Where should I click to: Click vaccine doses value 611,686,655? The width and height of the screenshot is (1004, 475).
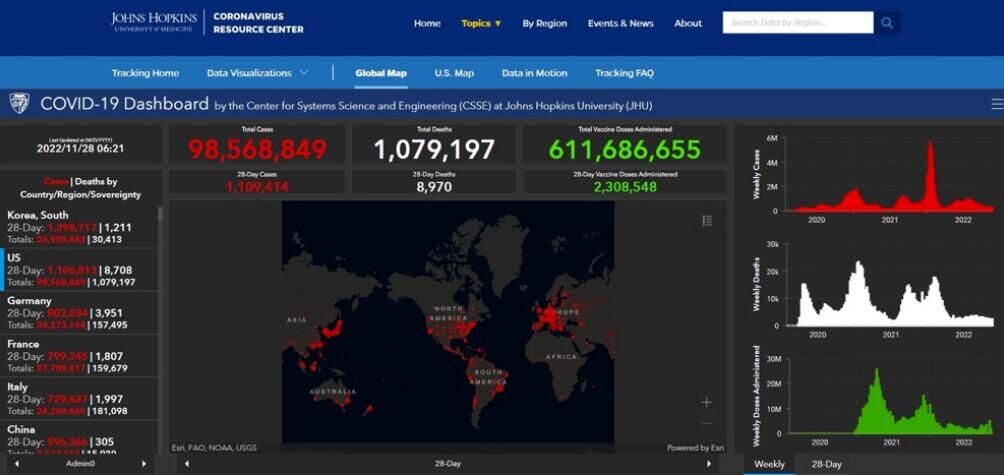point(624,149)
